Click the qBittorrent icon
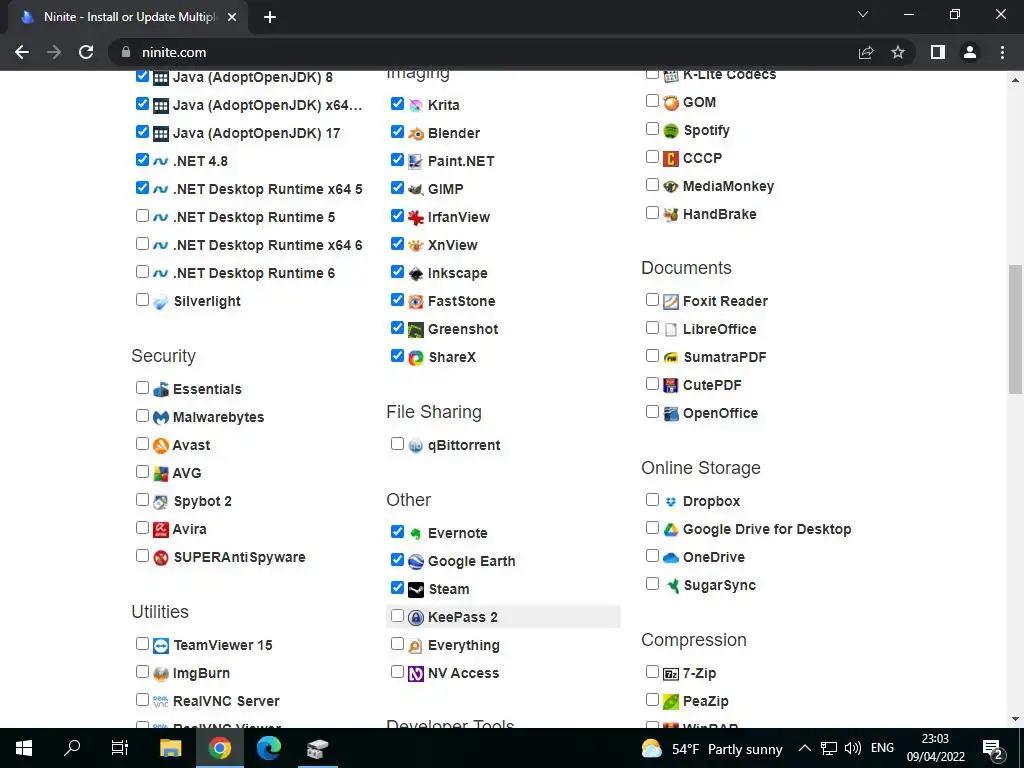Viewport: 1024px width, 768px height. 415,445
